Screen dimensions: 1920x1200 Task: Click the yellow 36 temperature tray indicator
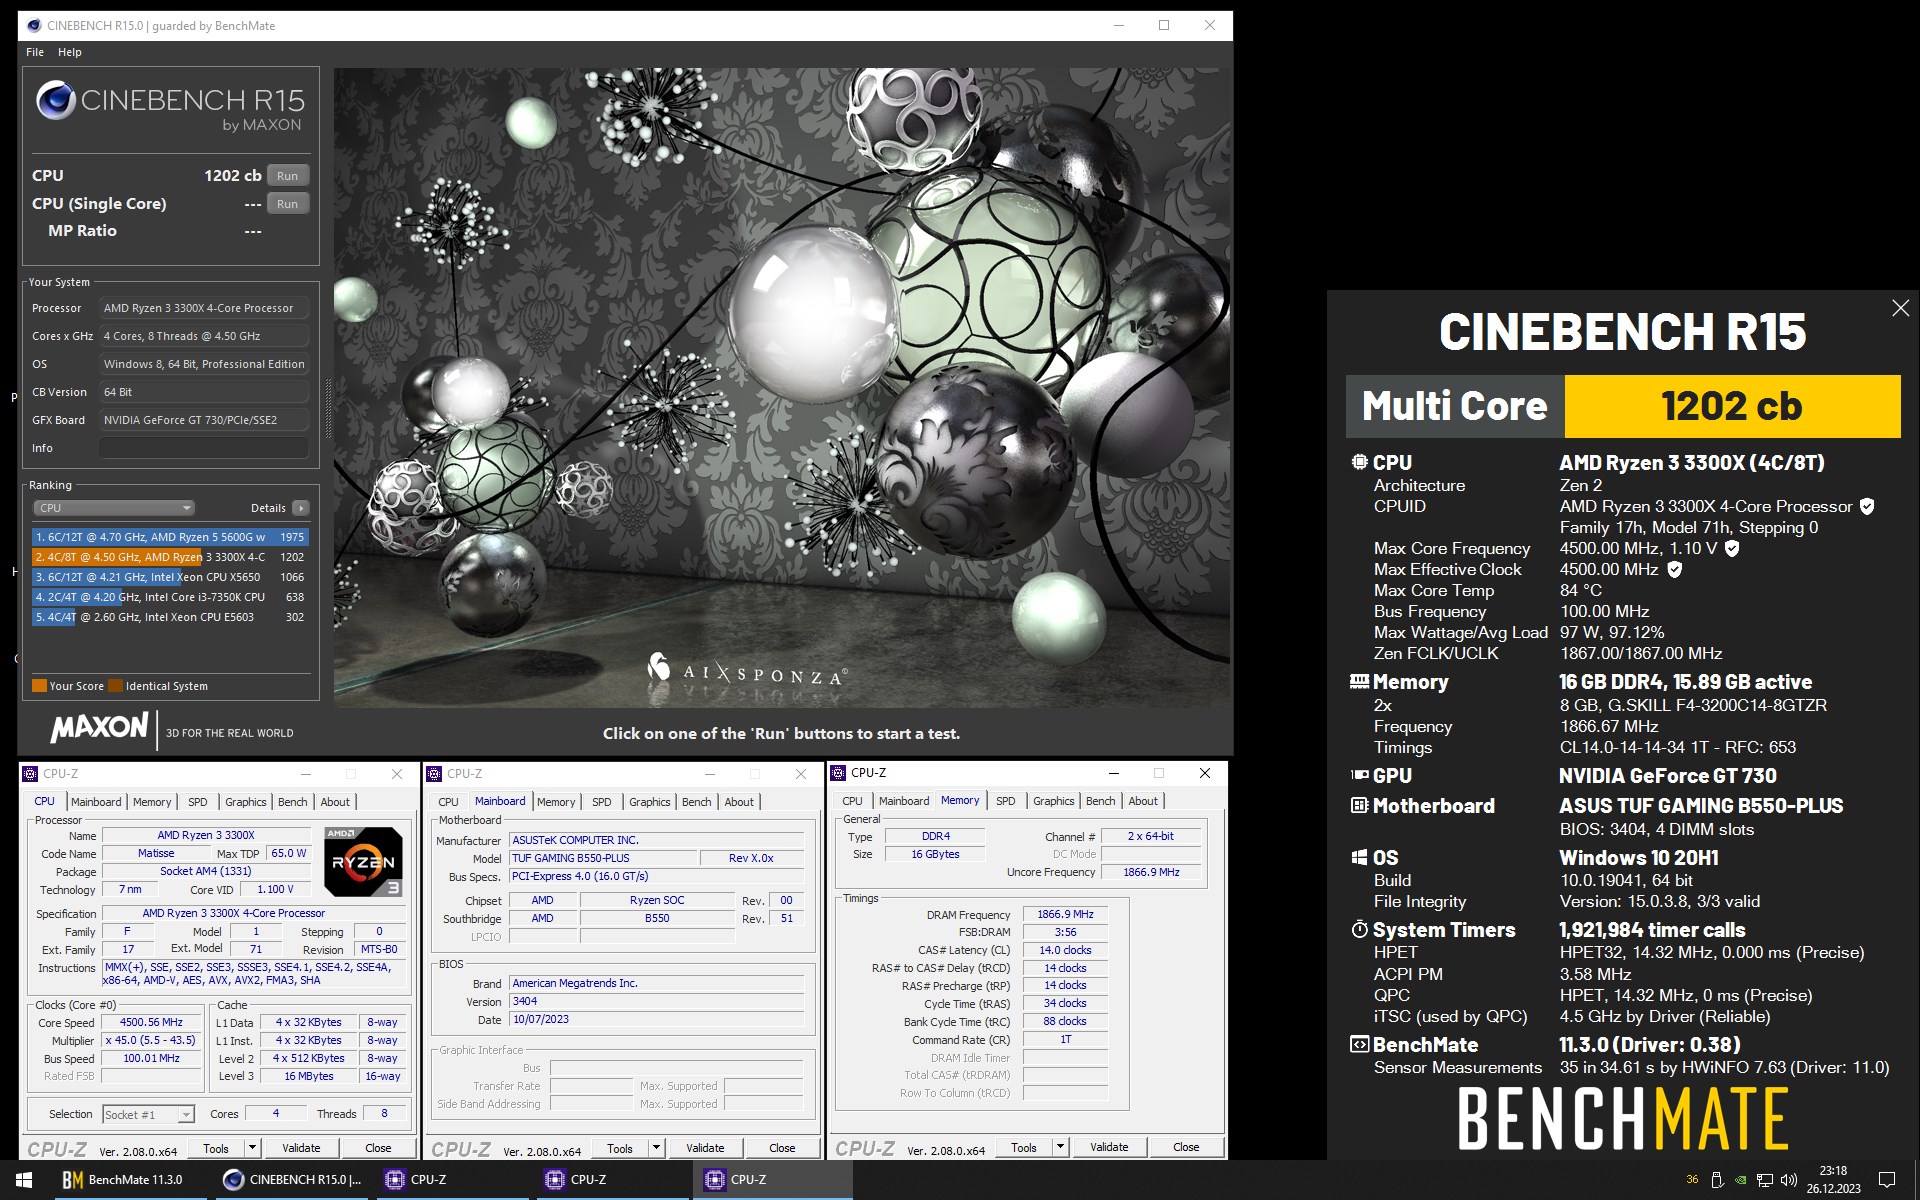tap(1692, 1180)
